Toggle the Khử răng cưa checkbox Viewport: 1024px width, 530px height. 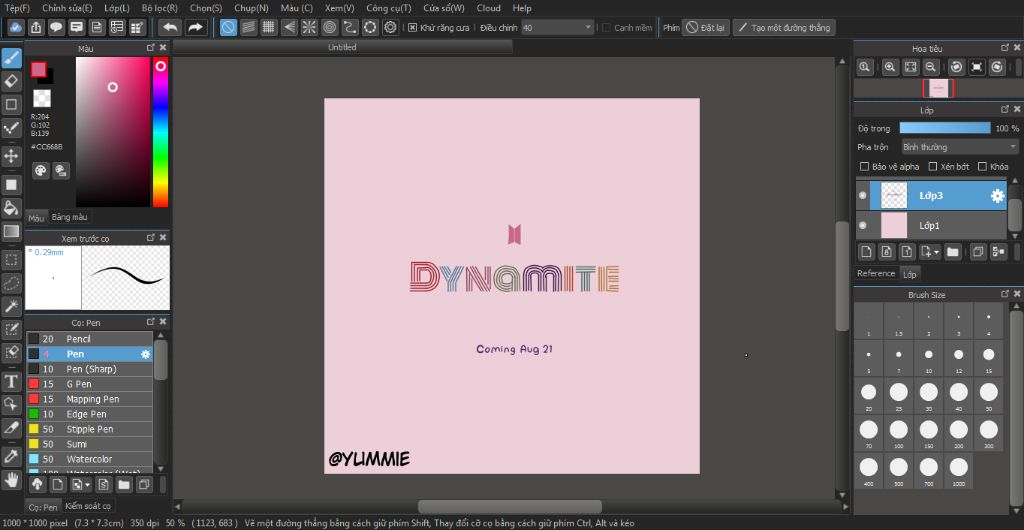pyautogui.click(x=412, y=27)
